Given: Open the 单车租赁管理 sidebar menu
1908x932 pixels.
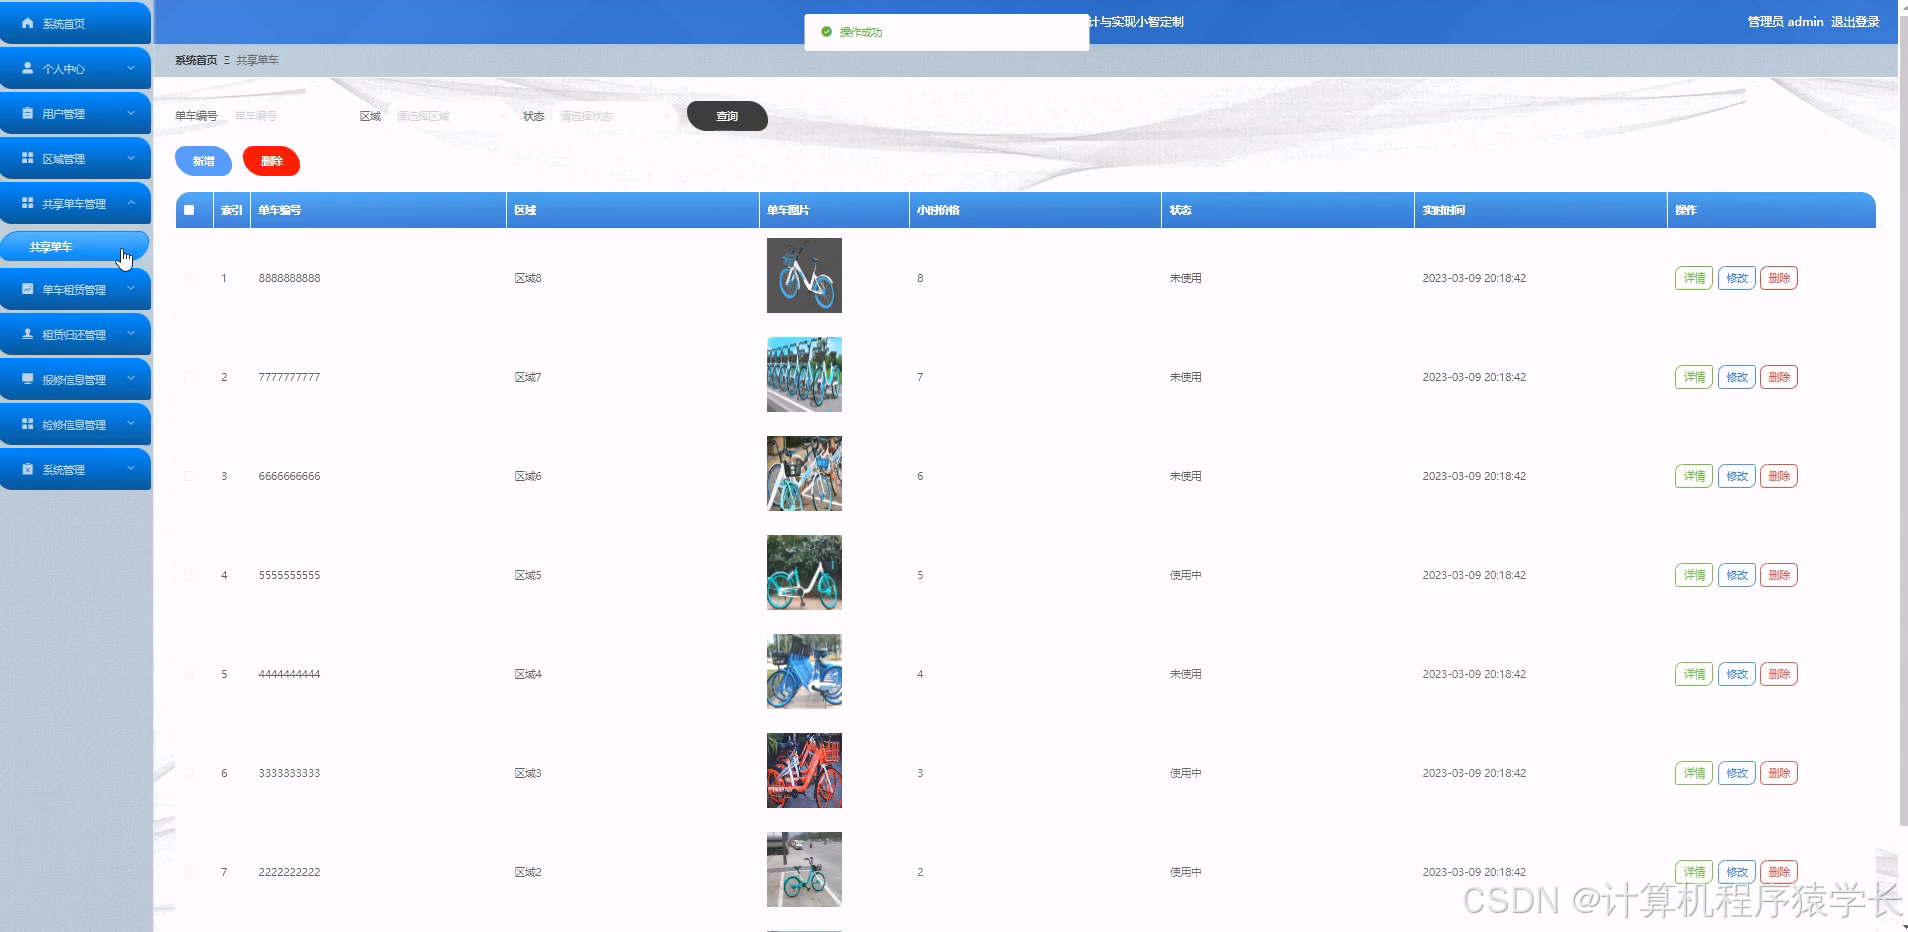Looking at the screenshot, I should (x=75, y=289).
